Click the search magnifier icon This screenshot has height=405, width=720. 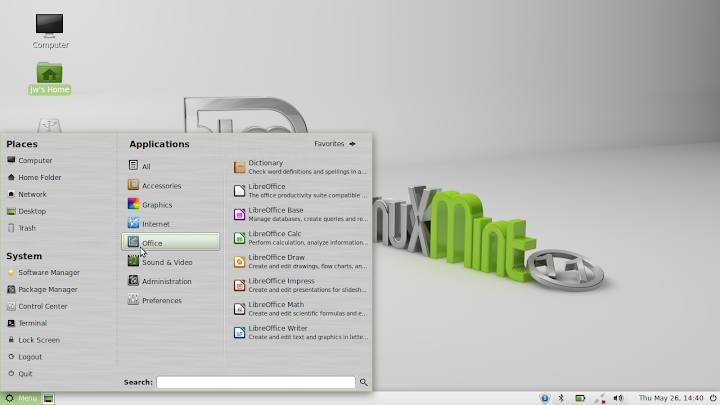(x=364, y=382)
